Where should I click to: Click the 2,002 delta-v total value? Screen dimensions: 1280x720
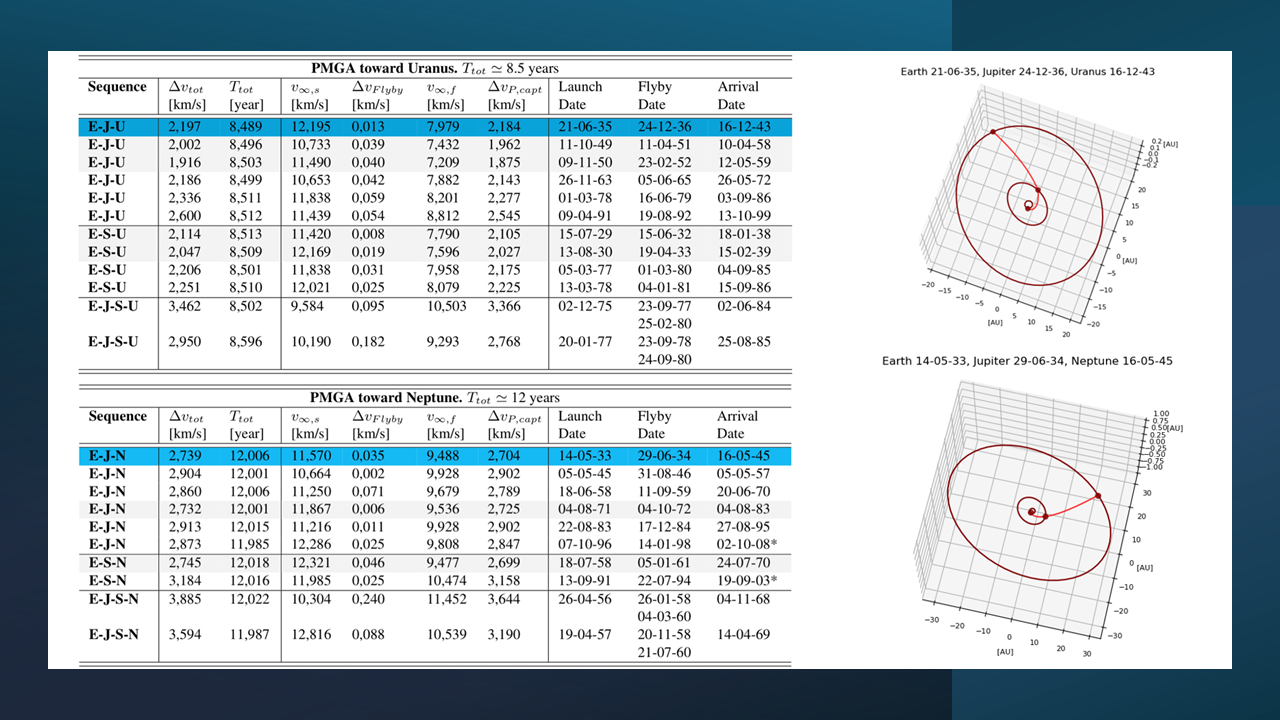coord(186,144)
